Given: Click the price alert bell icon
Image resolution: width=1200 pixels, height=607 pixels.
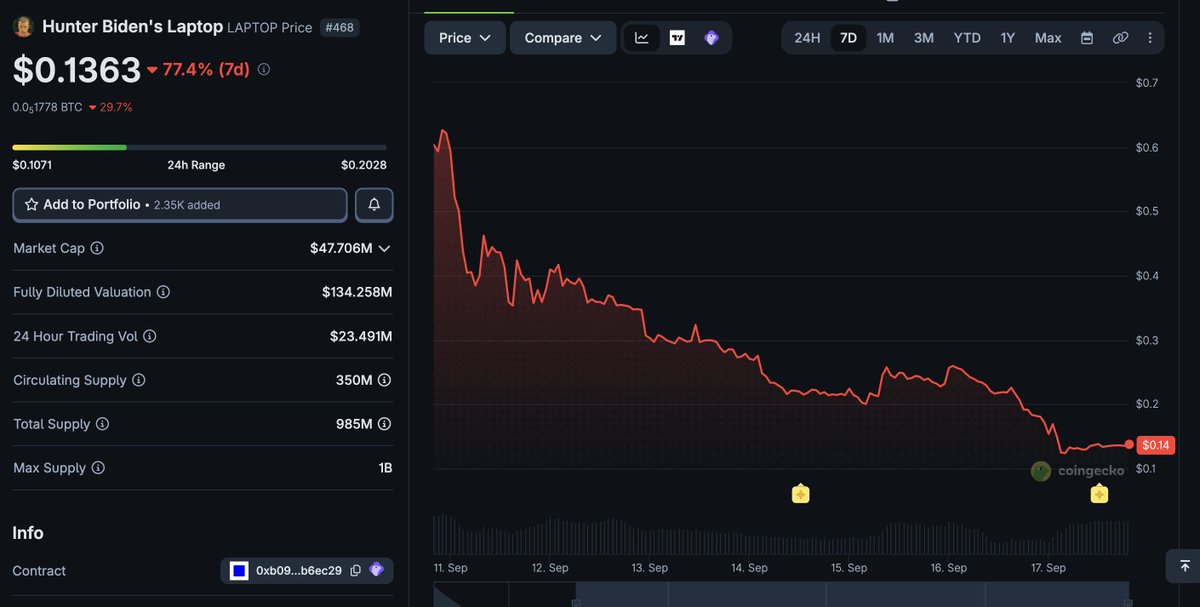Looking at the screenshot, I should pyautogui.click(x=374, y=204).
